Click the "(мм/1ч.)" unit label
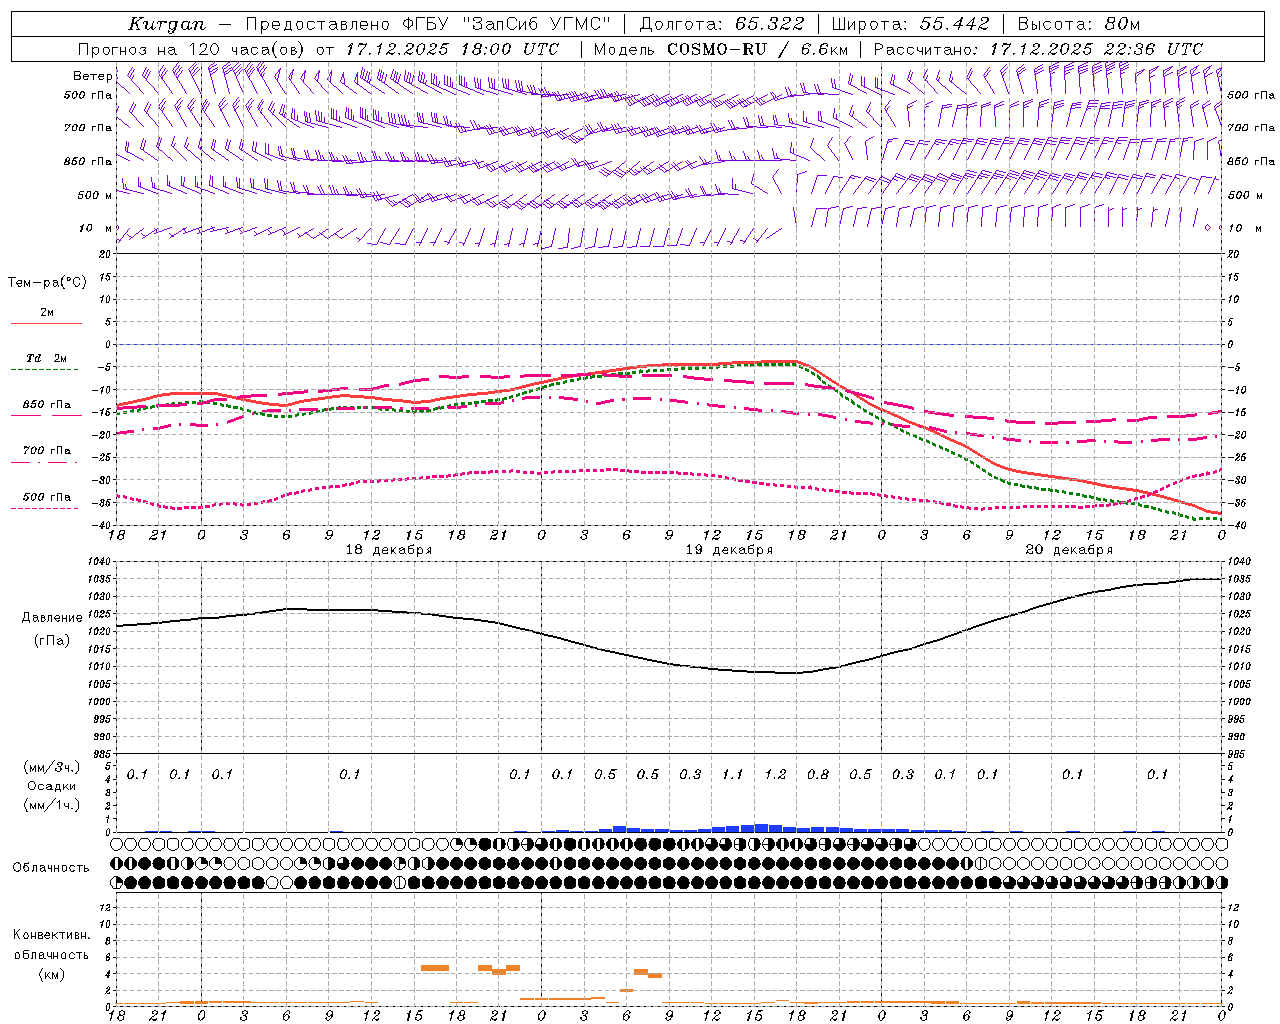This screenshot has width=1280, height=1024. point(51,805)
